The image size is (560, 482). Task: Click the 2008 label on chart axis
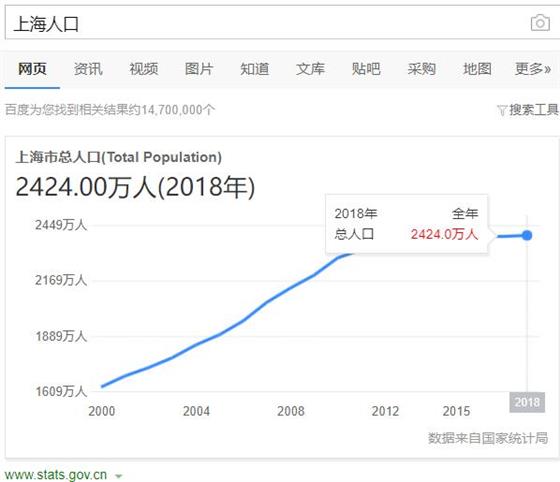[291, 411]
